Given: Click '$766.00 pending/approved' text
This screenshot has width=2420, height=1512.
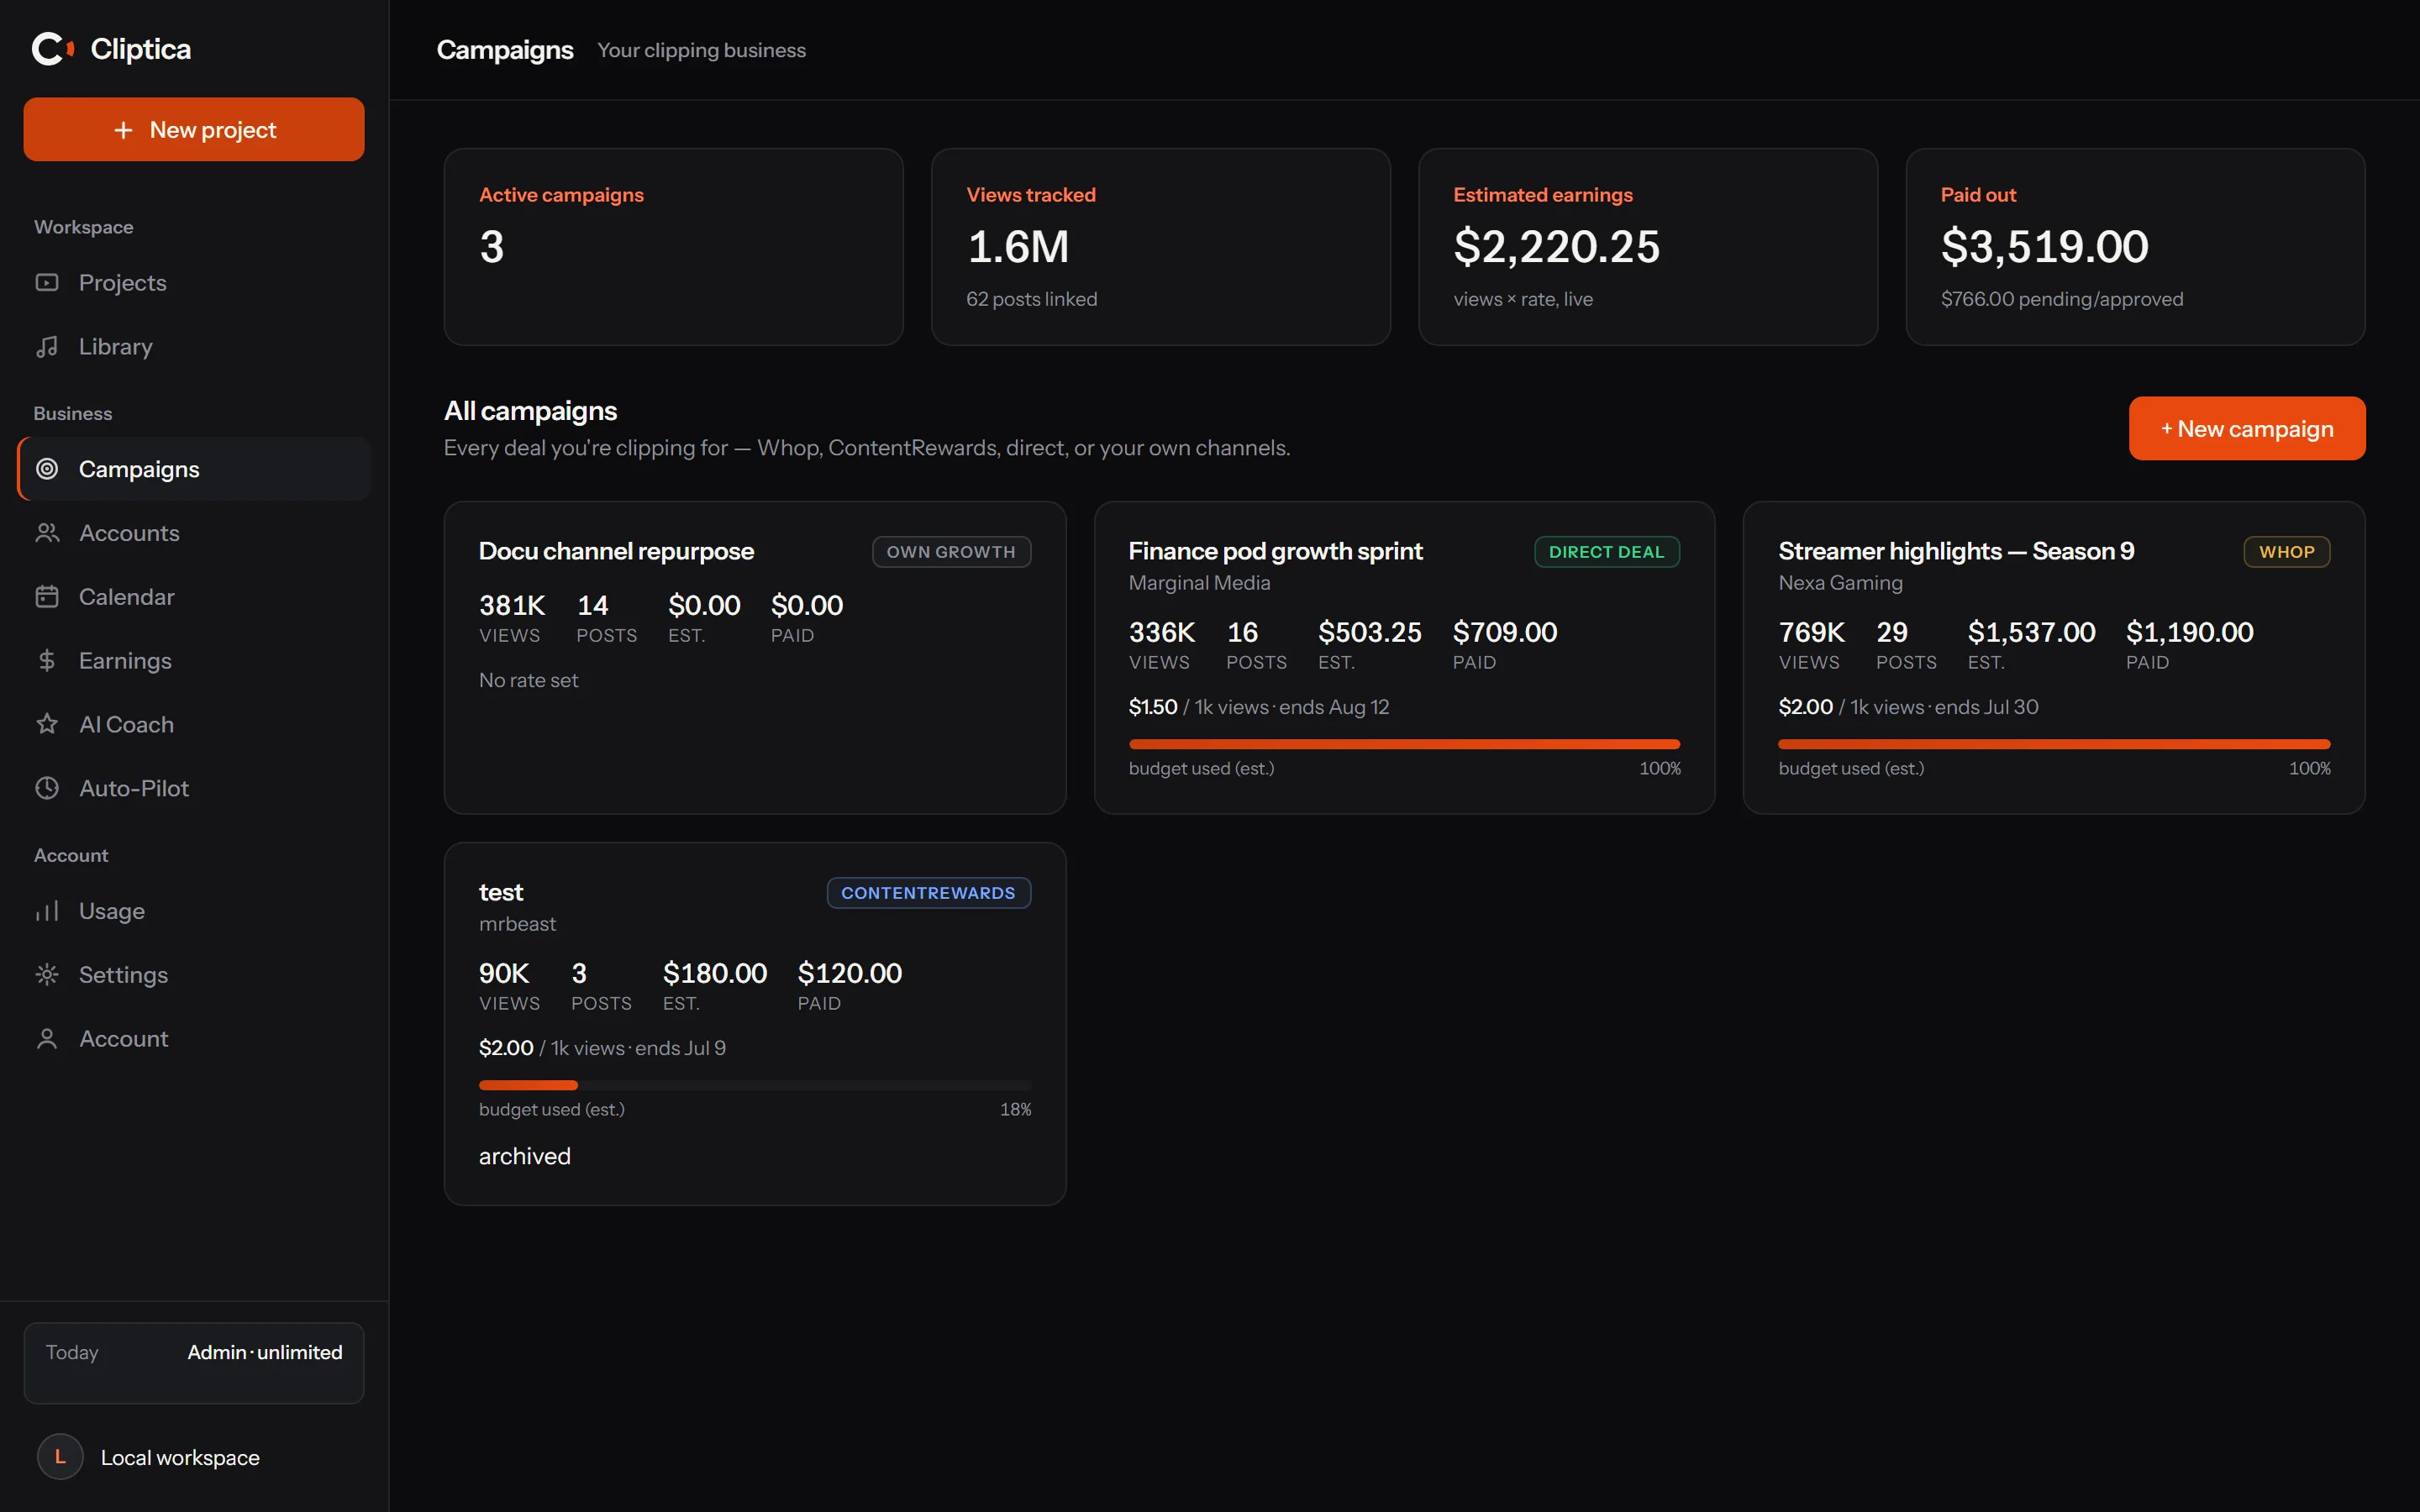Looking at the screenshot, I should pos(2062,299).
